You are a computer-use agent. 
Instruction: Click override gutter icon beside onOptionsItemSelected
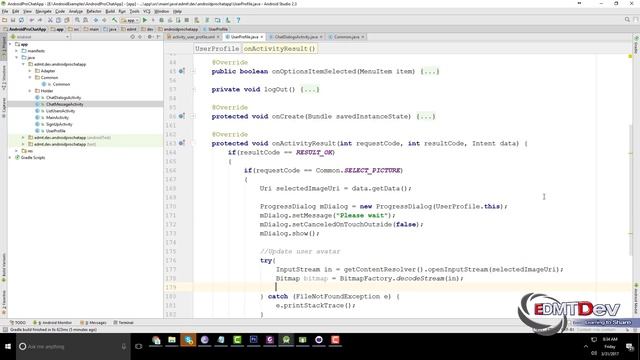click(182, 71)
